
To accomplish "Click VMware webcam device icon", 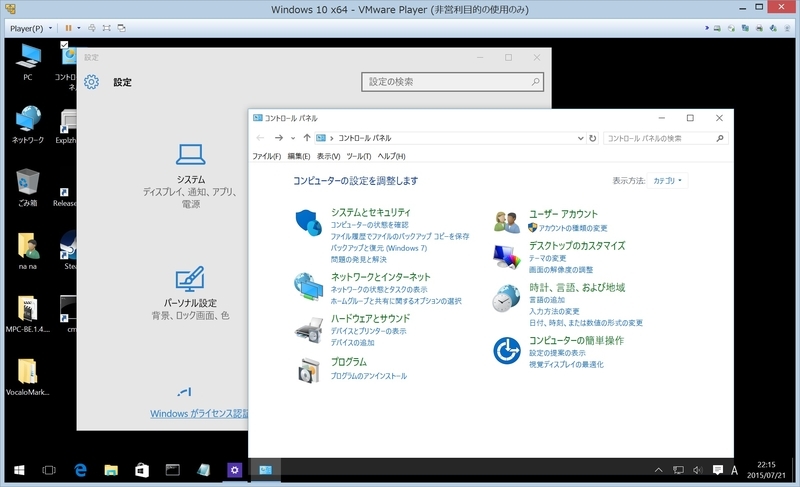I will point(787,29).
